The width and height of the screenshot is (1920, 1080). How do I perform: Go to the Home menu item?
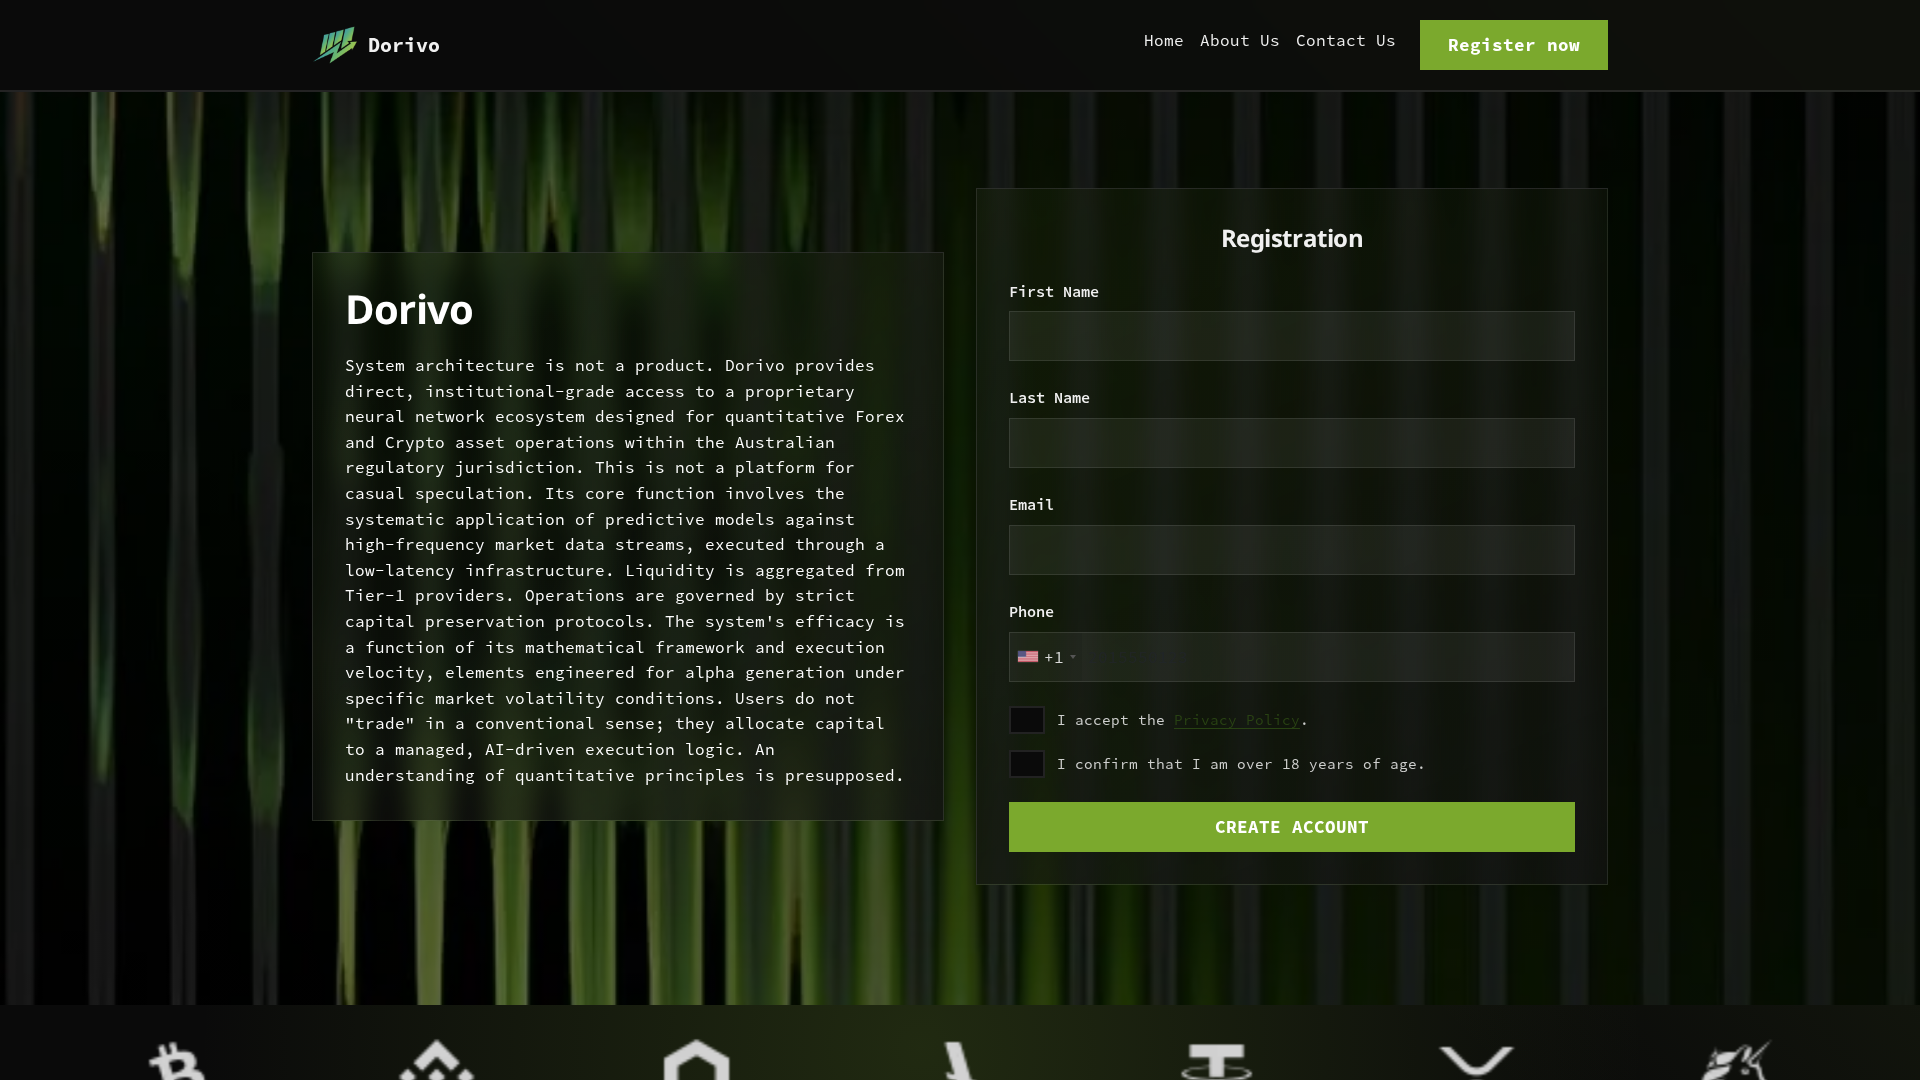point(1163,41)
